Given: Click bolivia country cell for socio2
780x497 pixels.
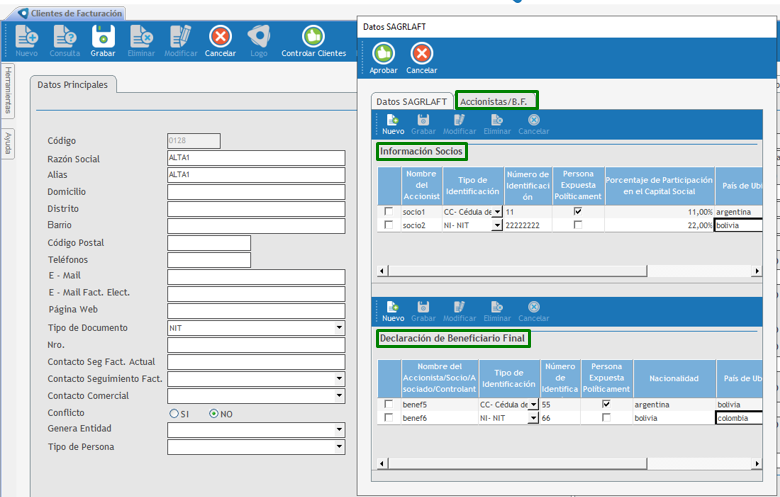Looking at the screenshot, I should click(x=738, y=225).
